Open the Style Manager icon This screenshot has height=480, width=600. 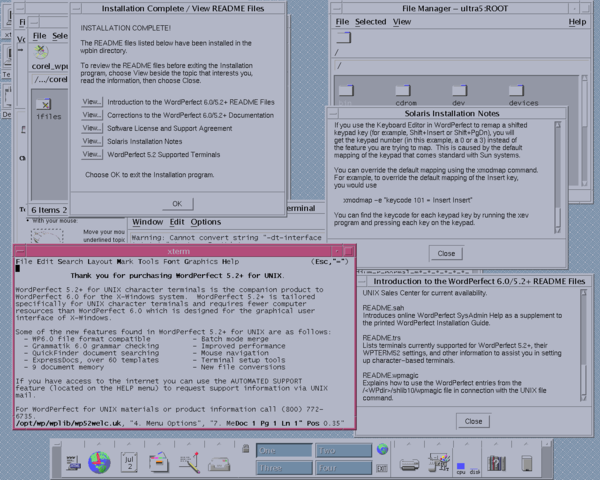coord(439,462)
